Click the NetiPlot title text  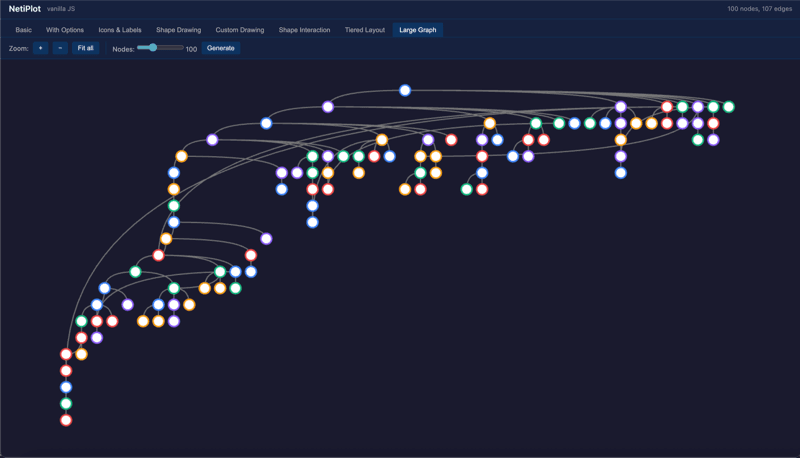[24, 9]
